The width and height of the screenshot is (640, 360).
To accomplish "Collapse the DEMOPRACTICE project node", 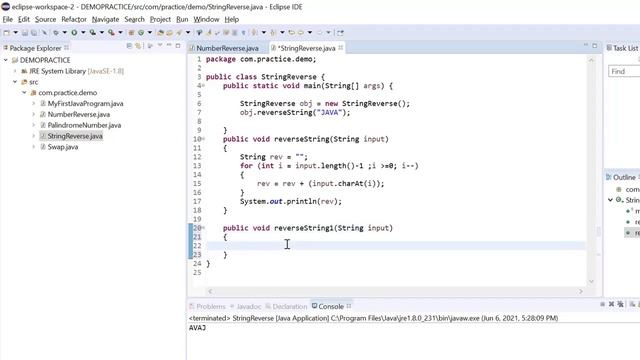I will click(6, 60).
